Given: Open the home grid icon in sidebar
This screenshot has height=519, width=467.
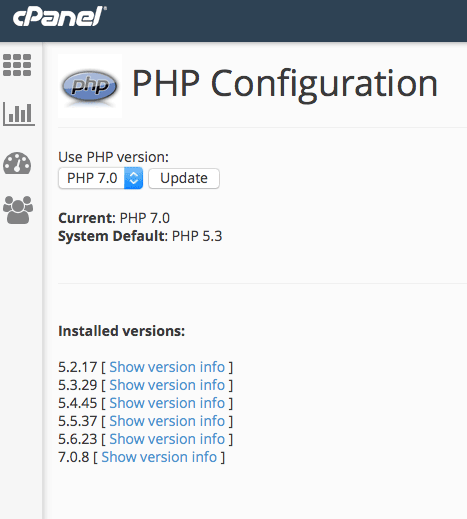Looking at the screenshot, I should pos(17,65).
